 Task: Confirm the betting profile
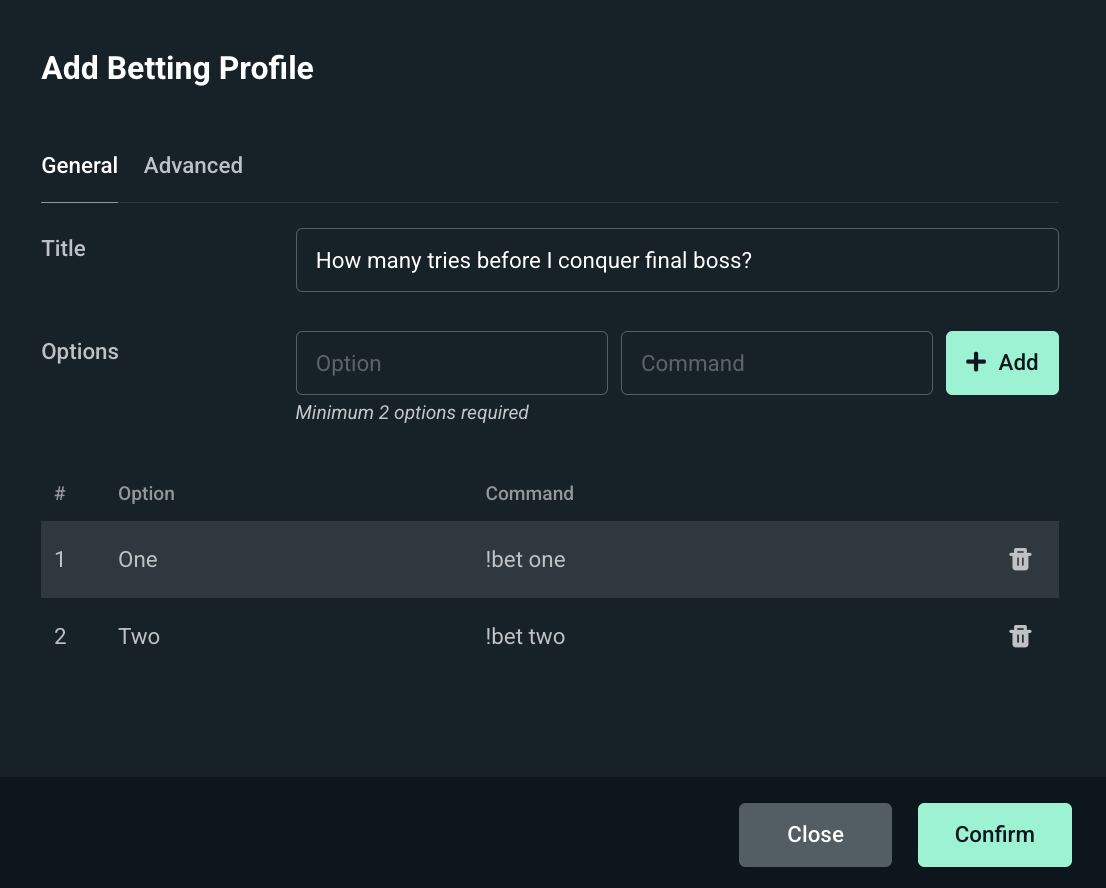click(995, 834)
